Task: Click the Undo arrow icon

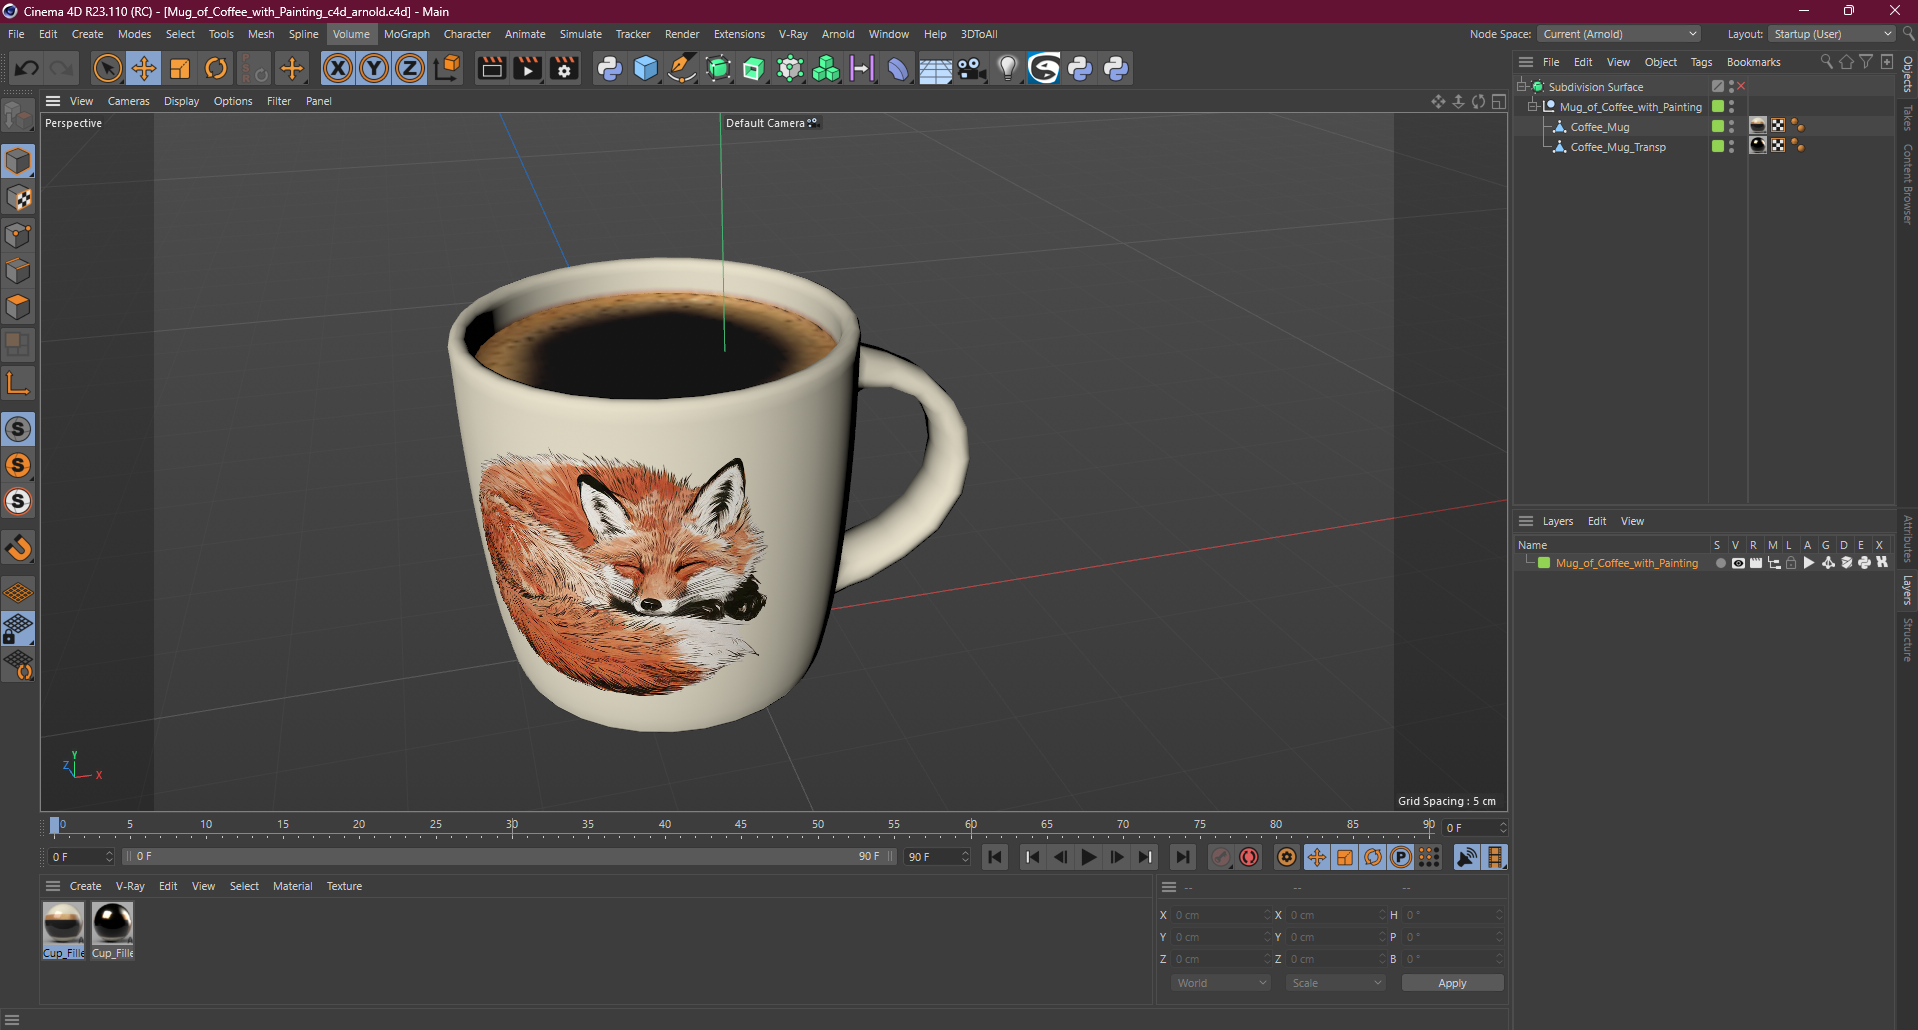Action: [27, 68]
